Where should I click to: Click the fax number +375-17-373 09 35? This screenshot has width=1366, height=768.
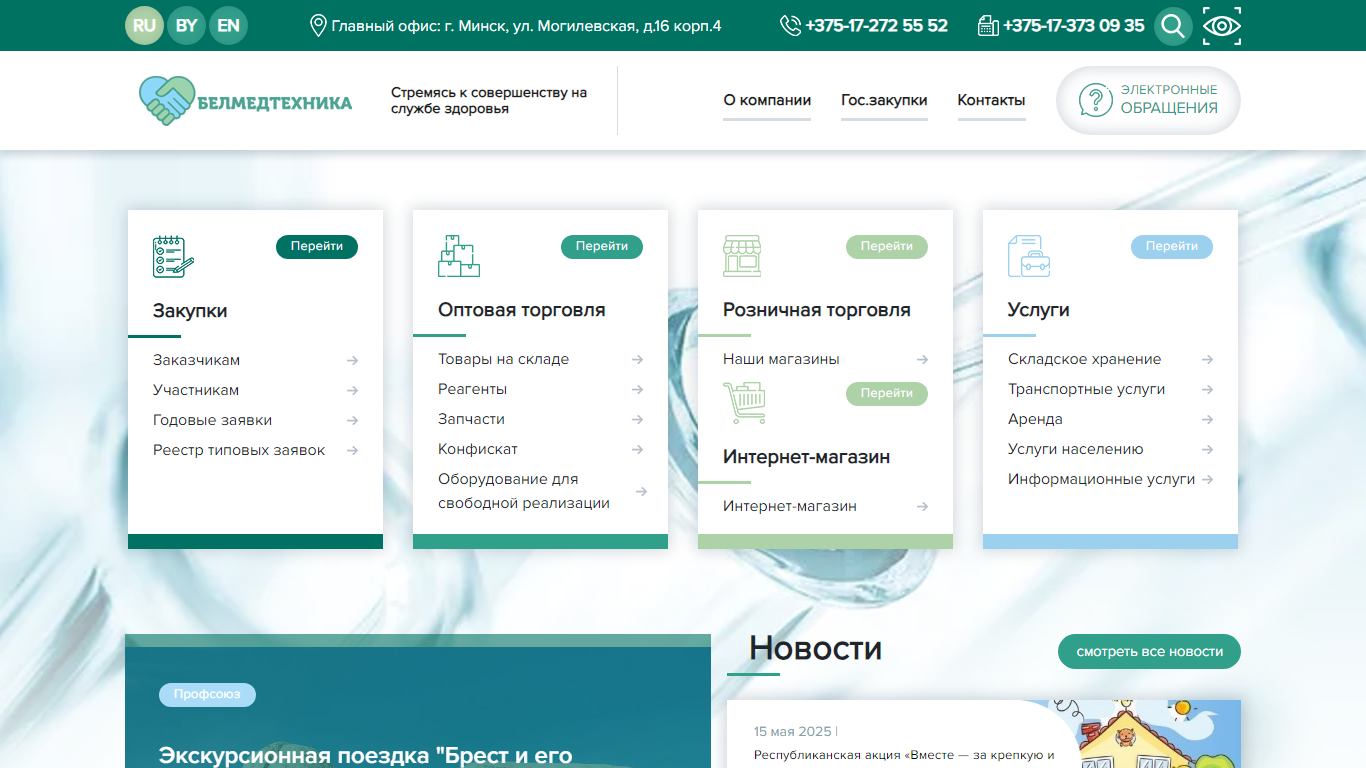pos(1074,26)
